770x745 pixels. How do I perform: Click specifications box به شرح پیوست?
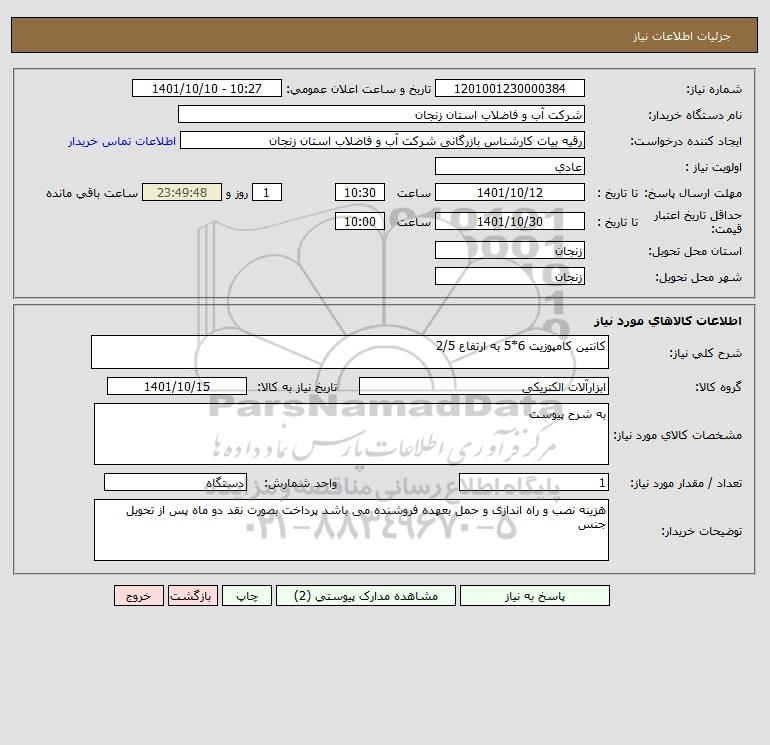coord(351,434)
